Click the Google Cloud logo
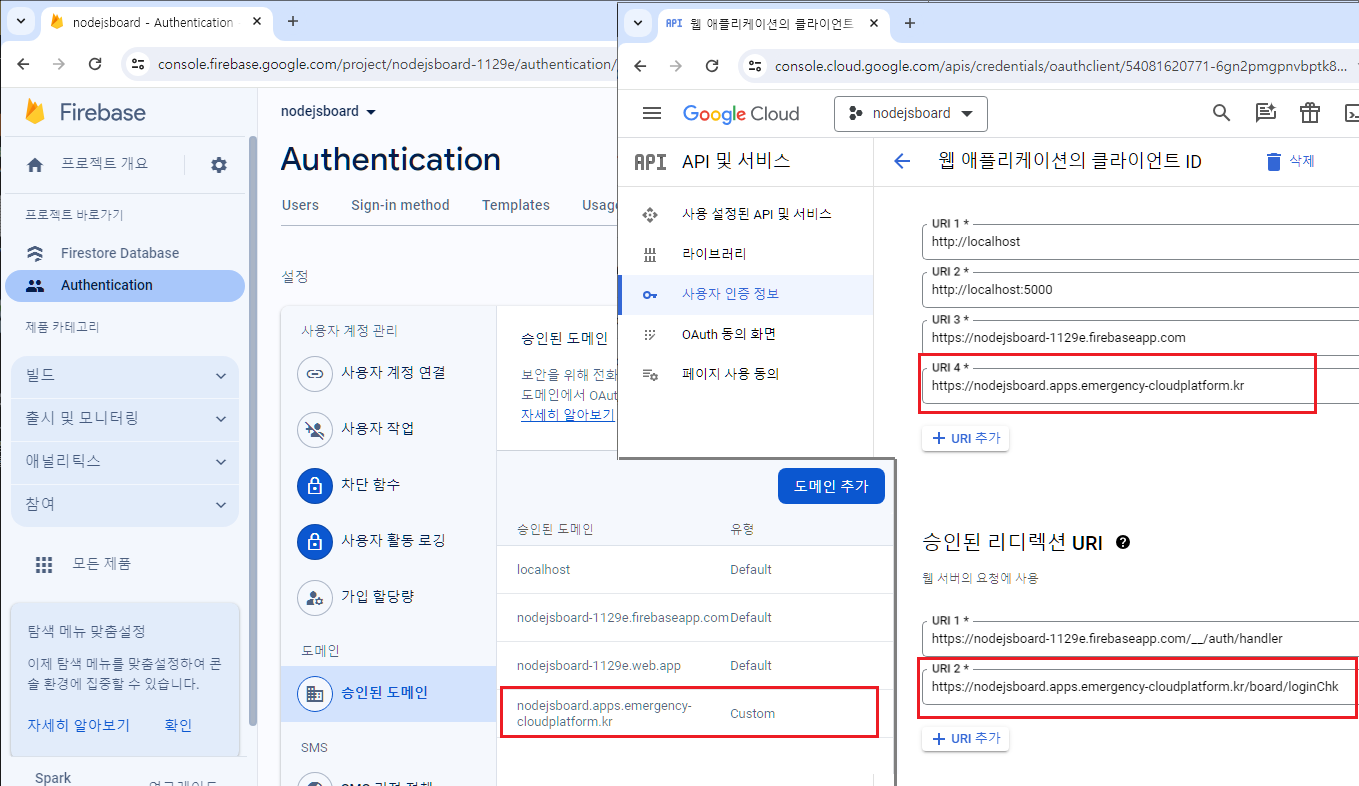The width and height of the screenshot is (1359, 786). click(x=741, y=114)
